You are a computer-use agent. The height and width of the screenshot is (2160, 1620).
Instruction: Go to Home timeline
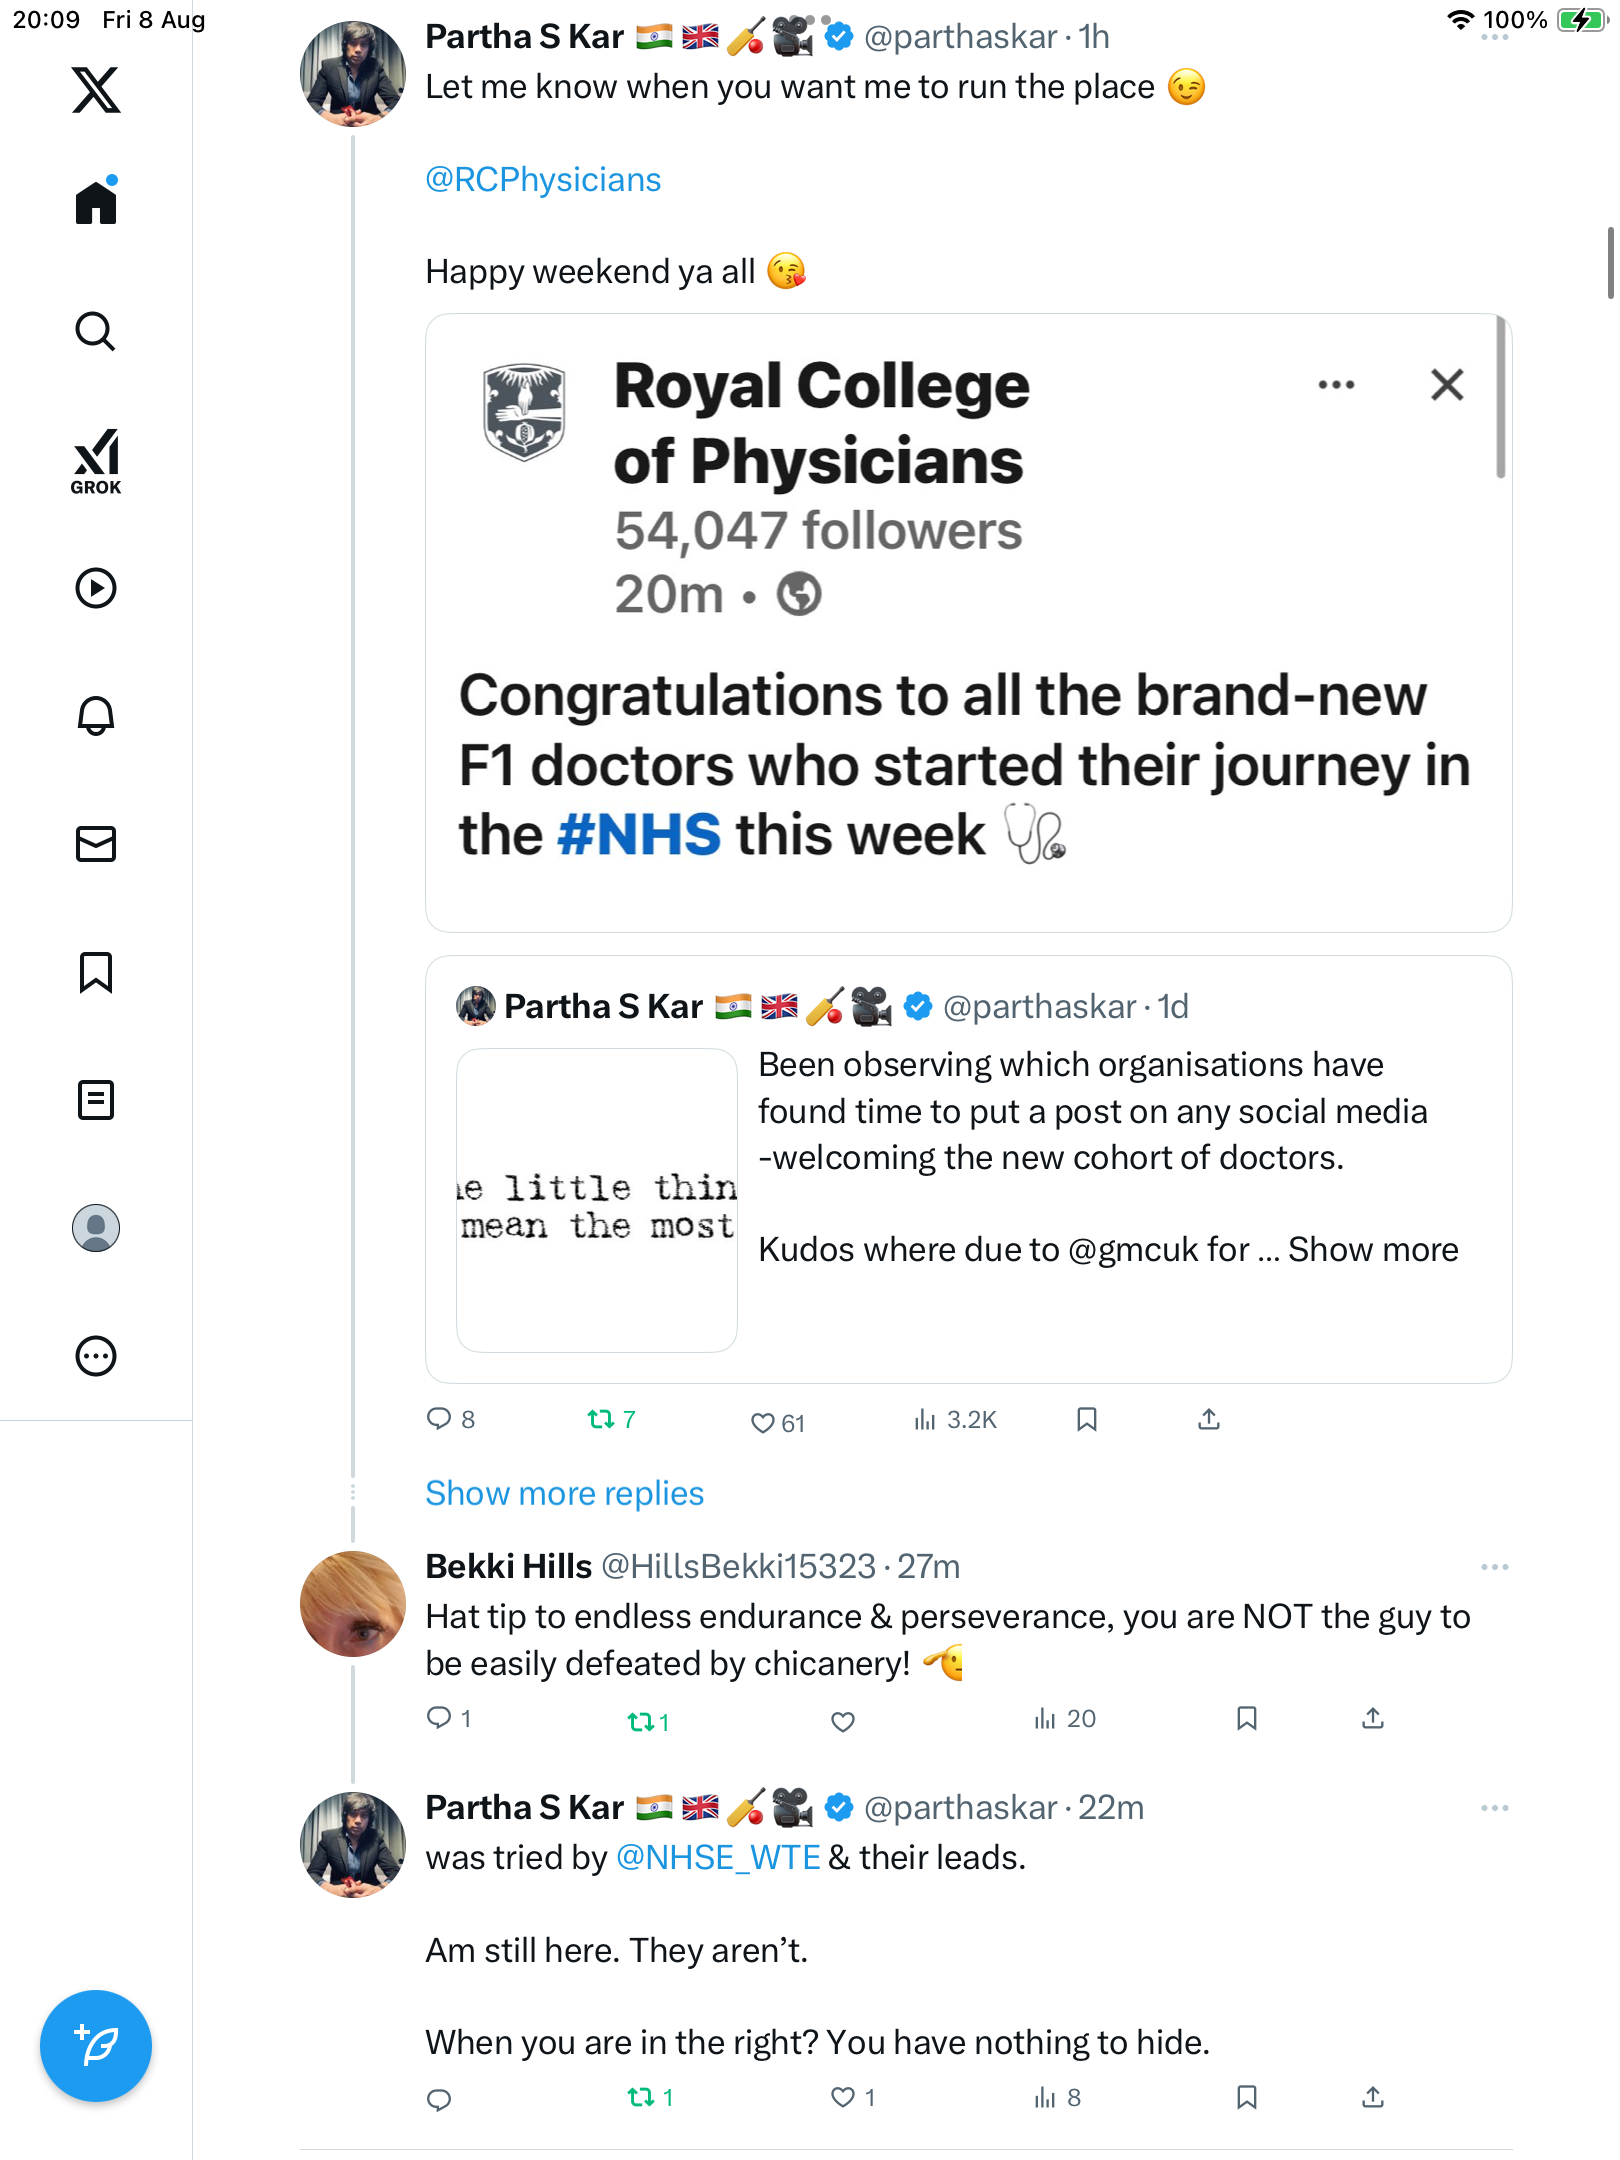tap(96, 203)
